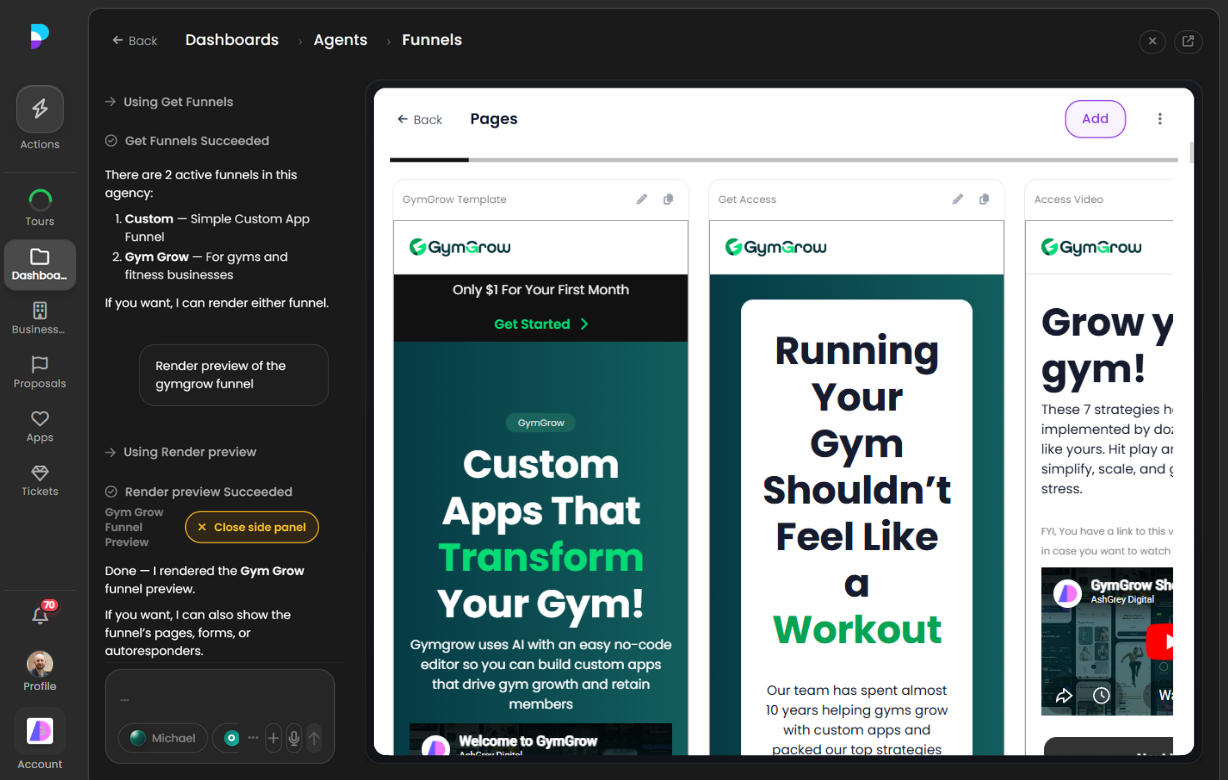Open the Proposals flag icon in sidebar
This screenshot has width=1228, height=780.
(x=40, y=364)
